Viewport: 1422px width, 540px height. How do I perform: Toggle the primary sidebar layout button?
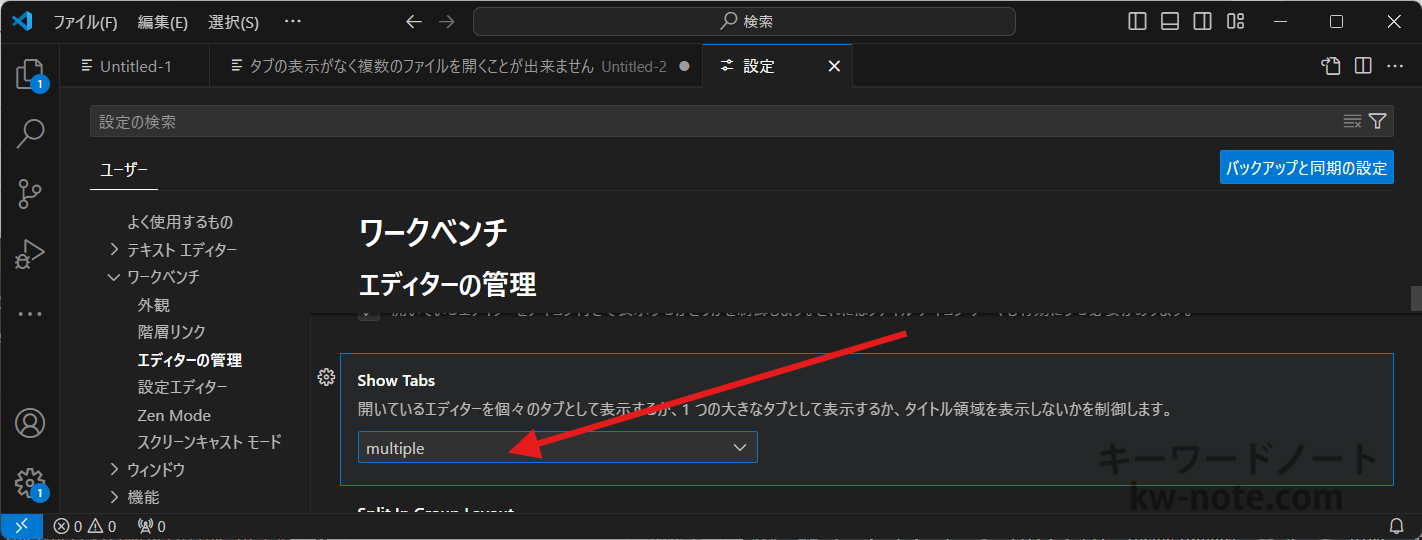tap(1137, 21)
